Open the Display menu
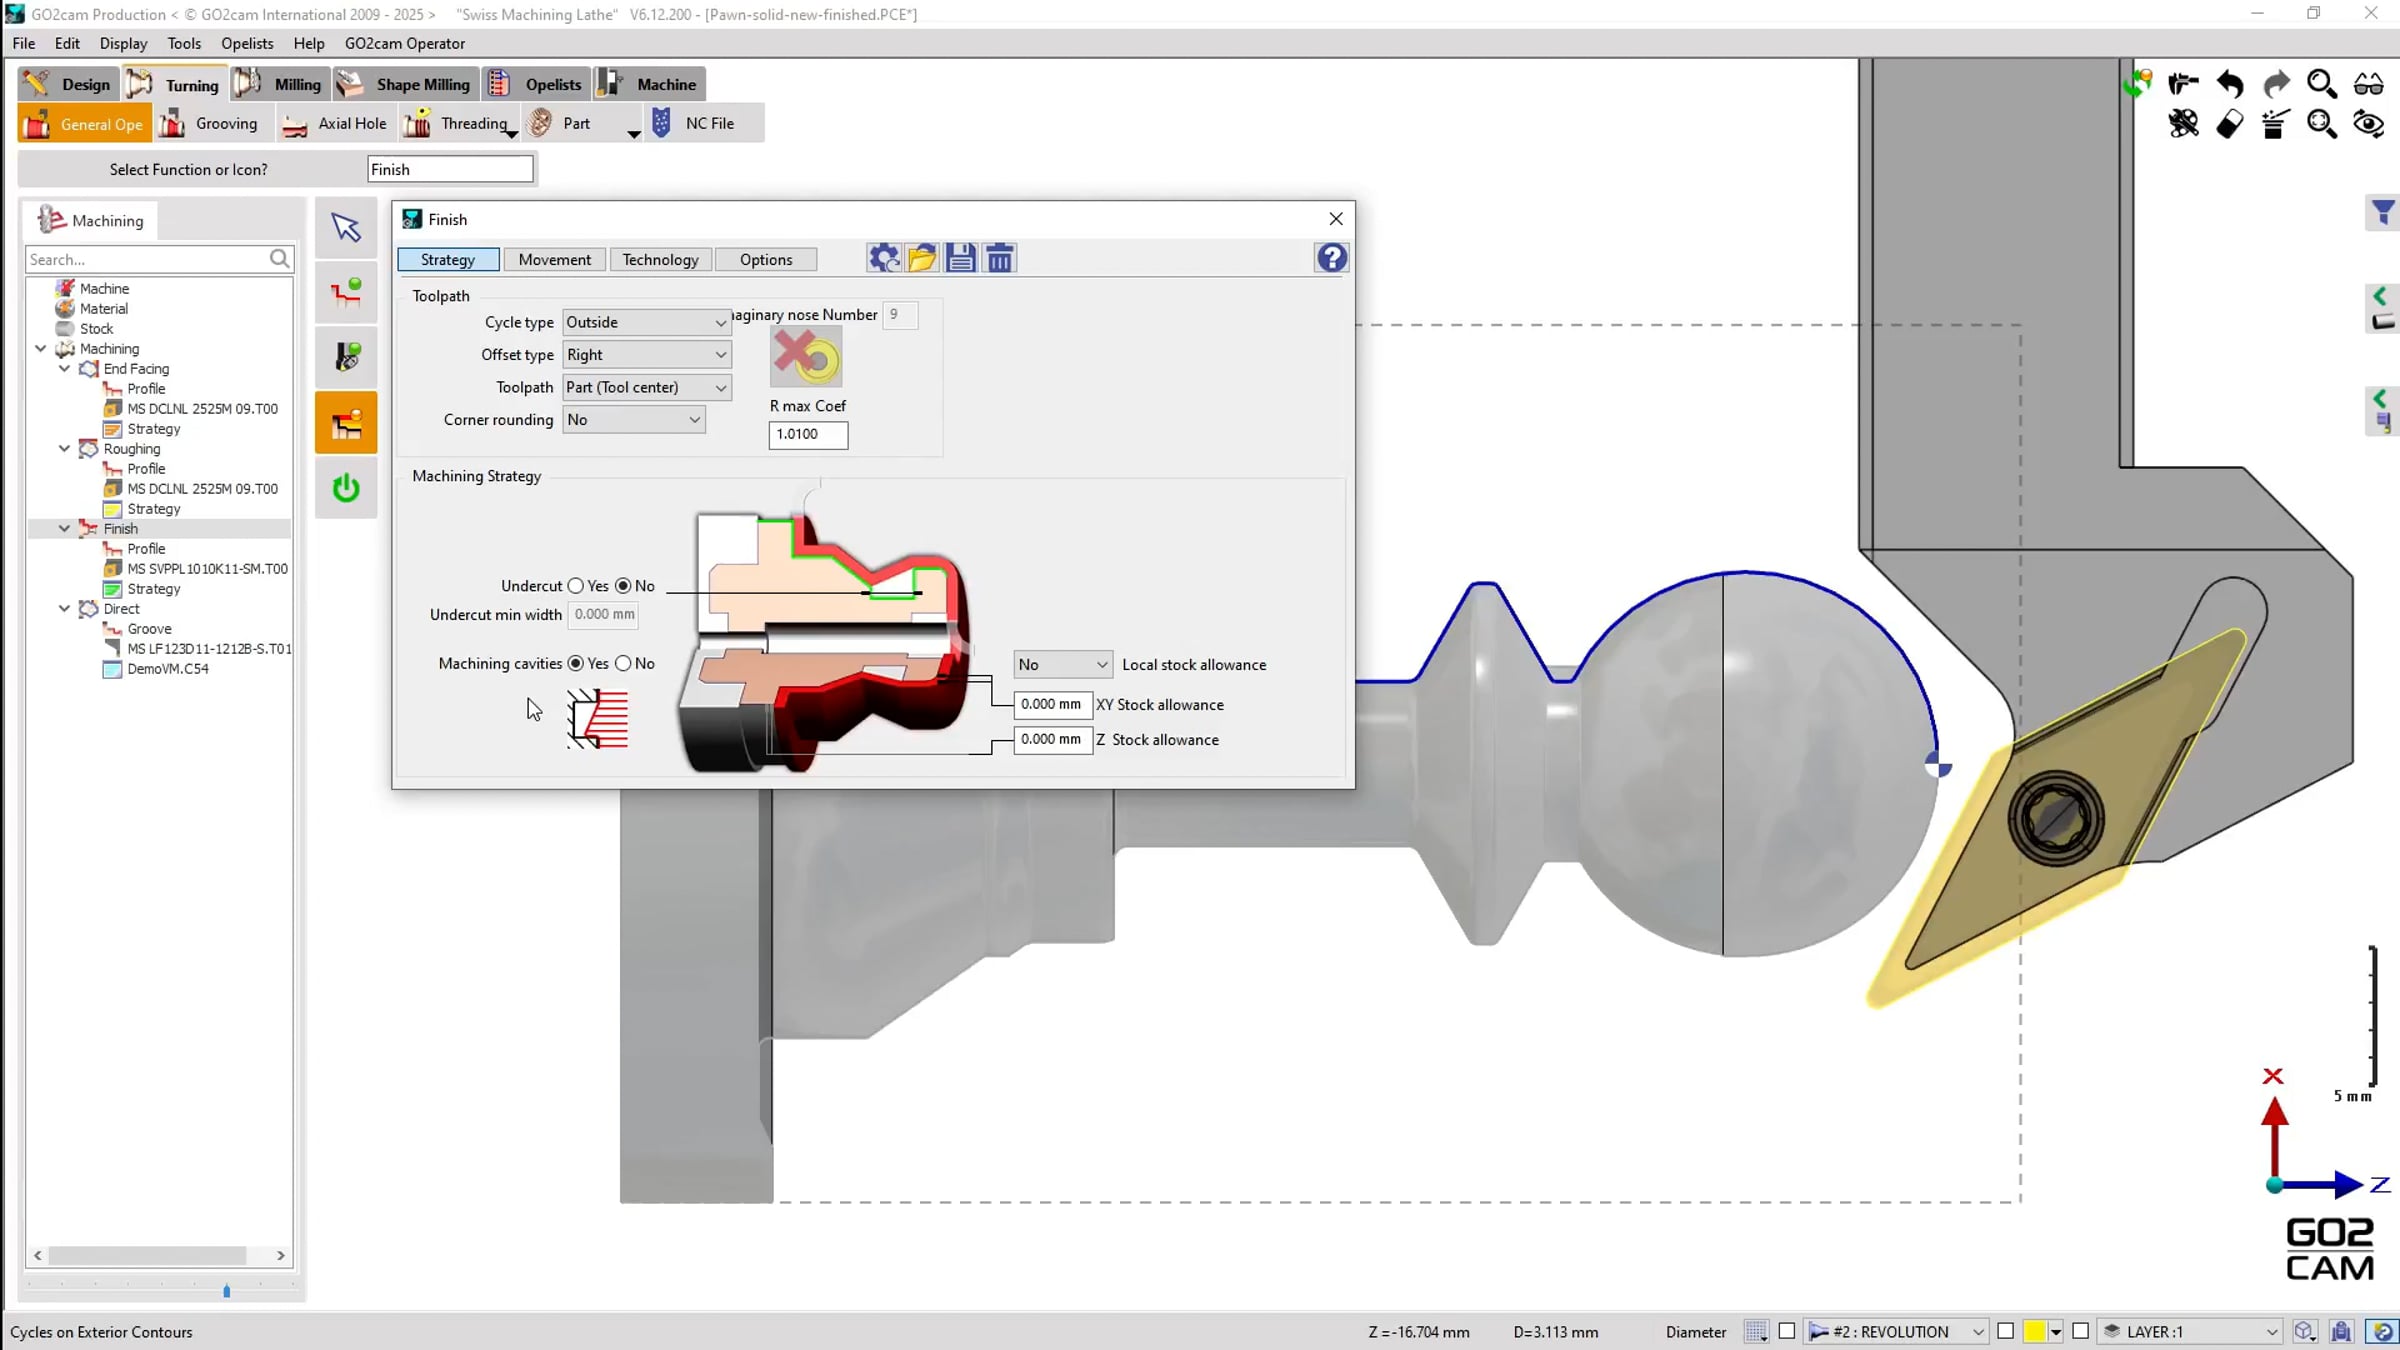The width and height of the screenshot is (2400, 1350). [123, 43]
